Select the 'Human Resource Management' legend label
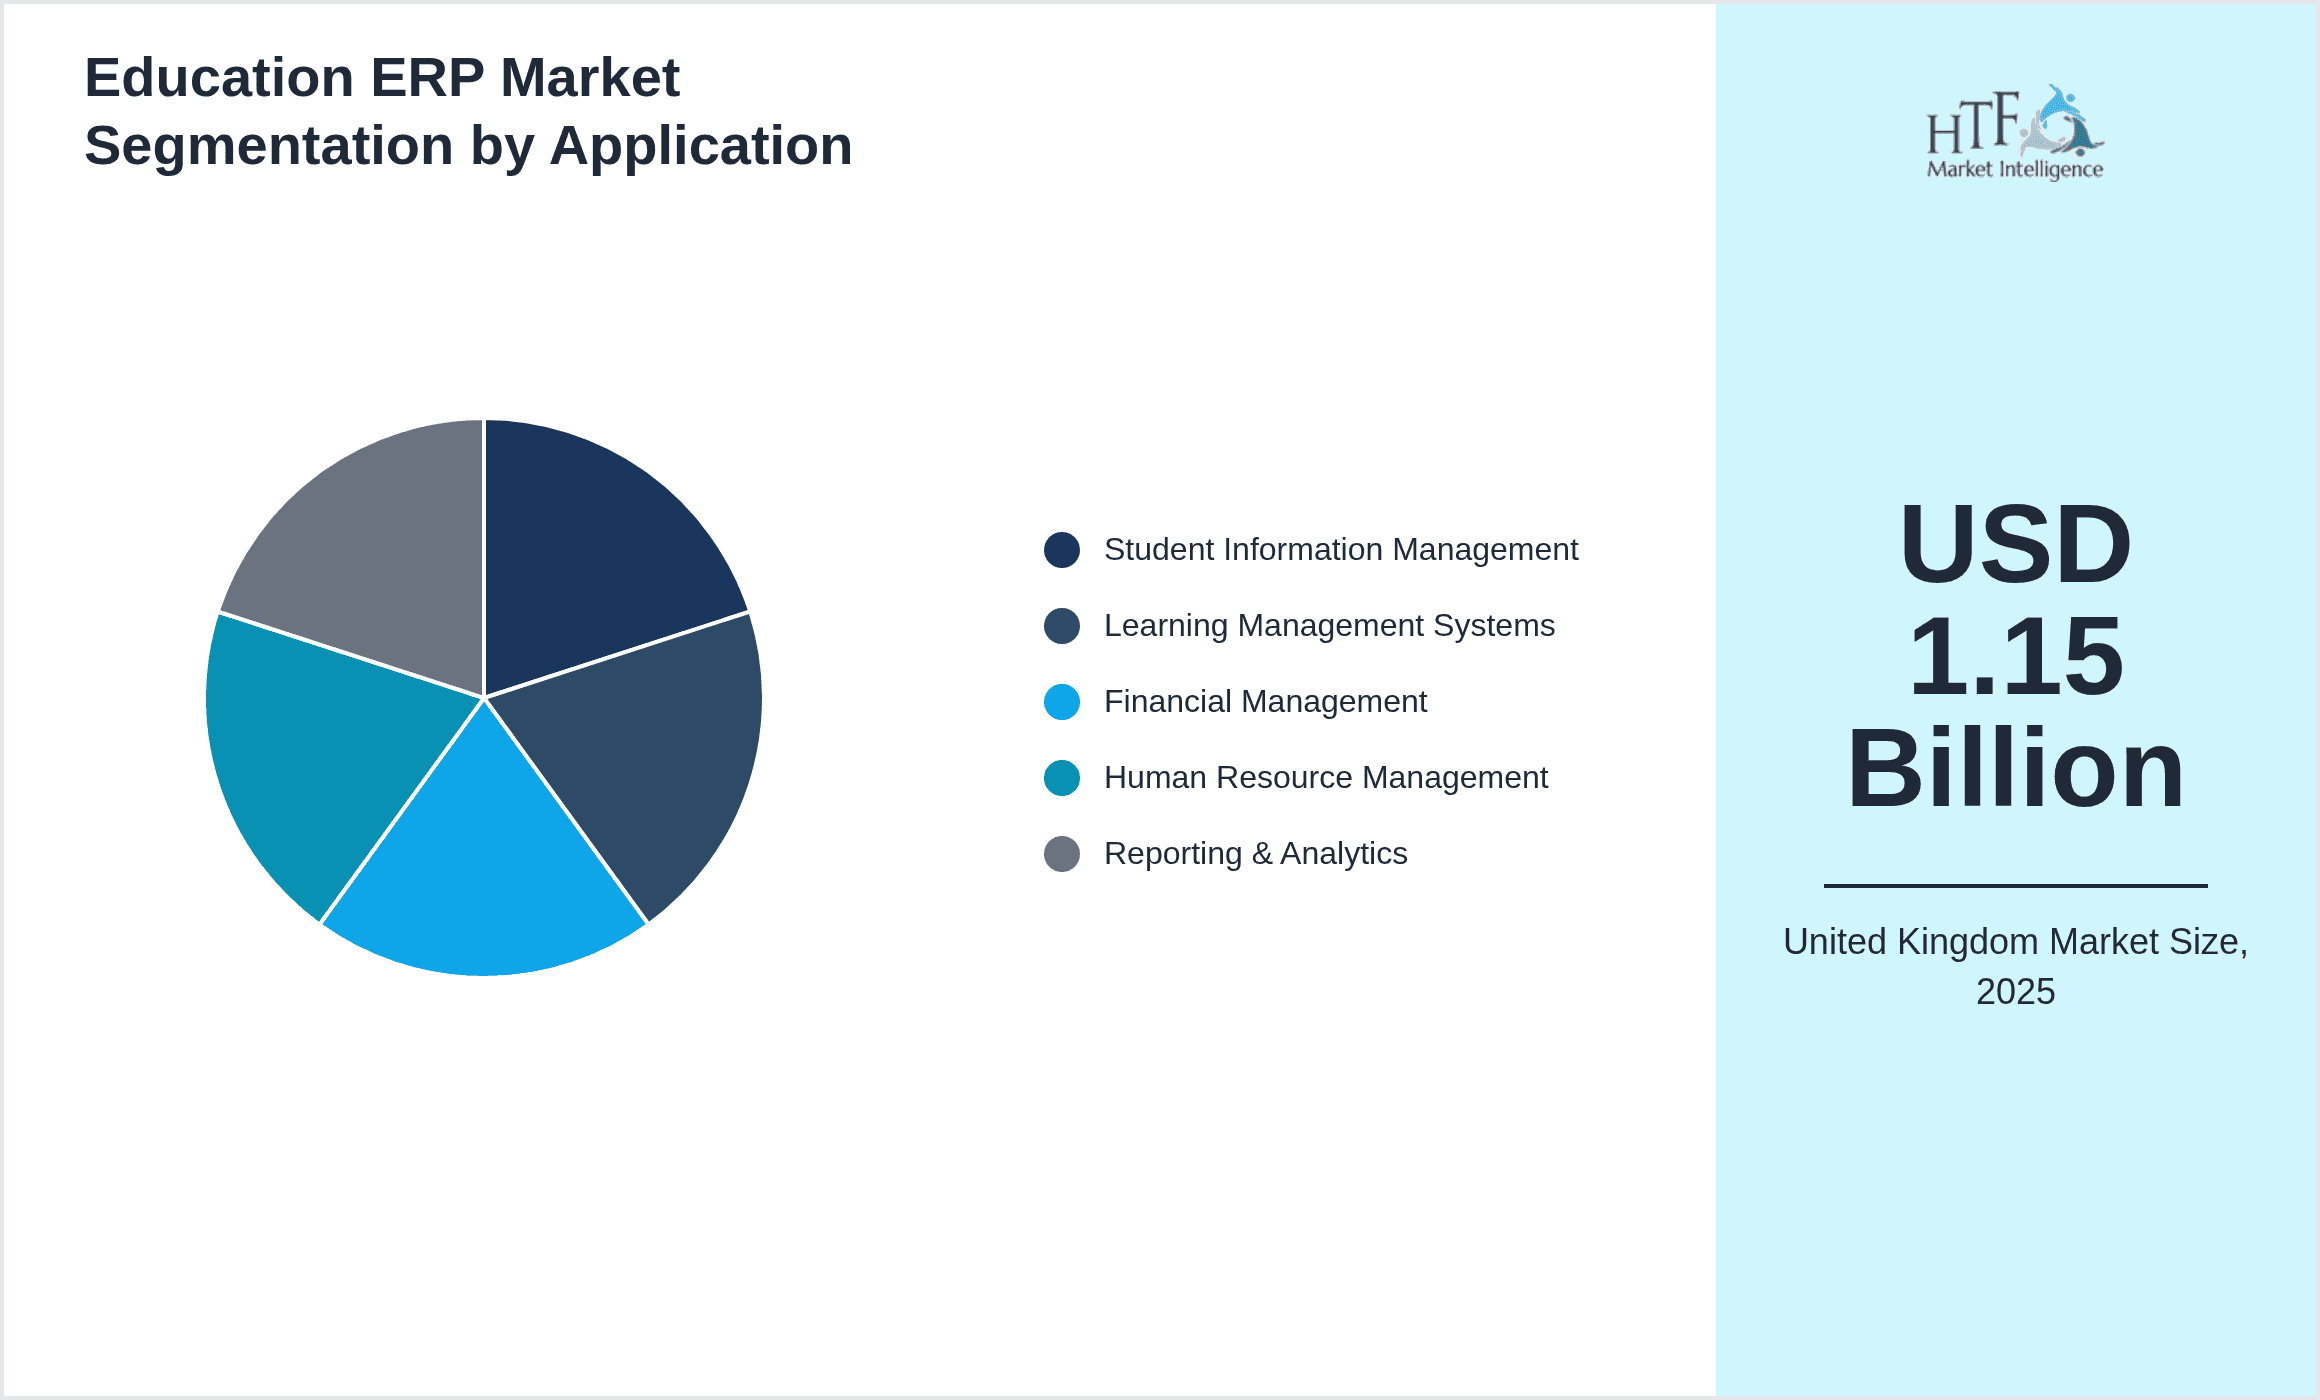Screen dimensions: 2320x1400 click(1325, 778)
